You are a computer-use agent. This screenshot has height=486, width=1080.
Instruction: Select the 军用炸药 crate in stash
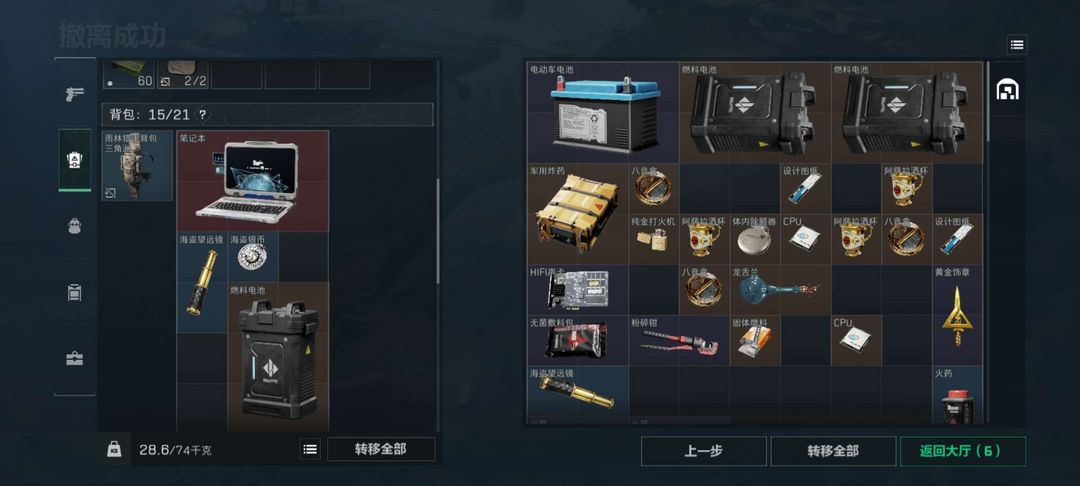click(578, 214)
